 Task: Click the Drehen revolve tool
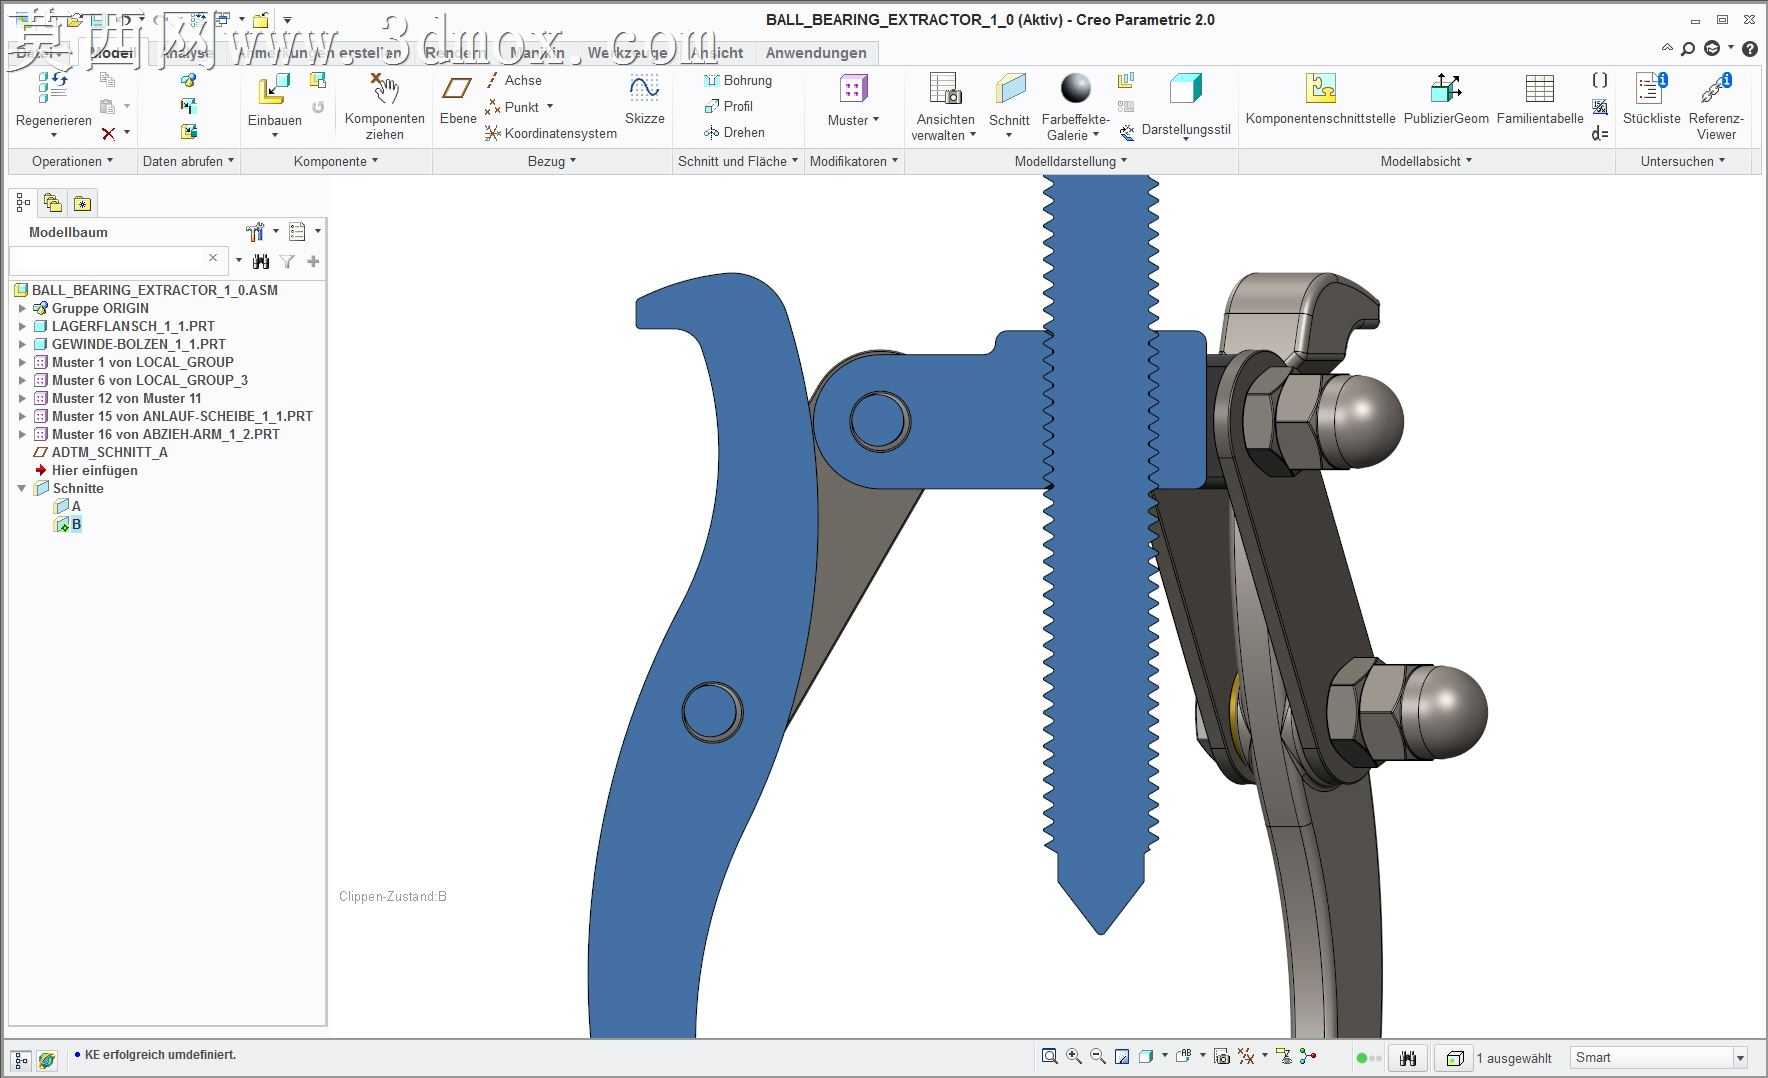735,132
